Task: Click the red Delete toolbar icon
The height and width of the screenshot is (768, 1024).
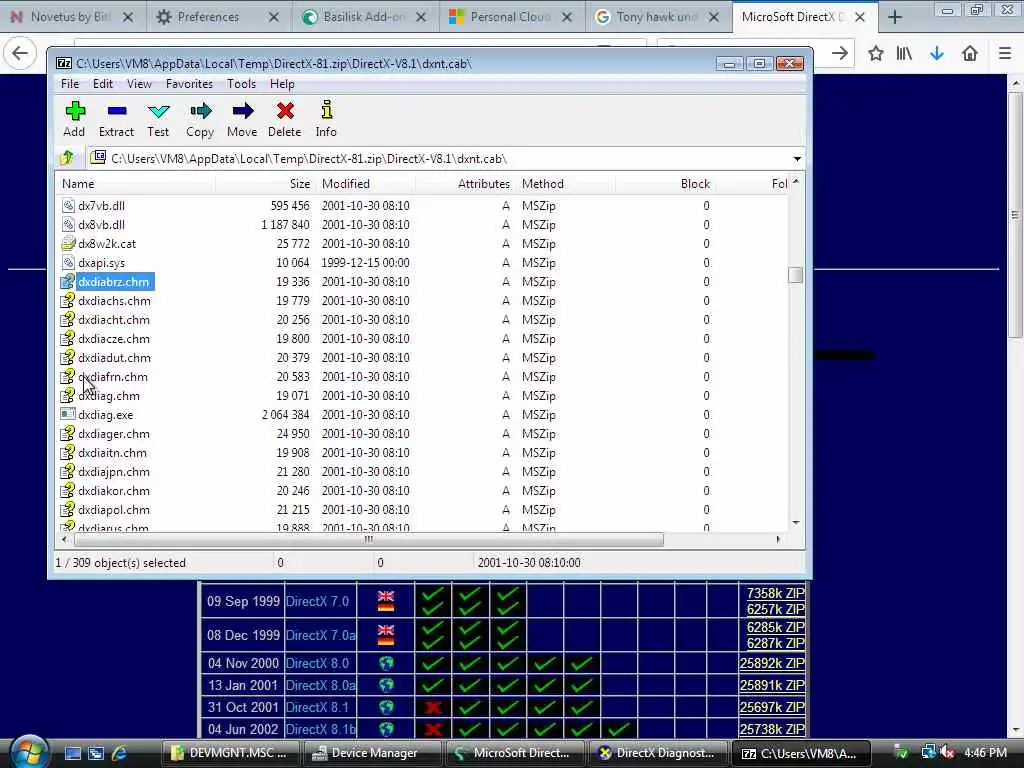Action: coord(285,111)
